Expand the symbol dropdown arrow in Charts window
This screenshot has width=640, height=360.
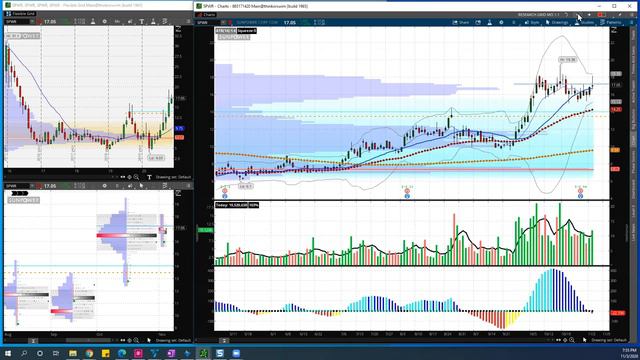pos(223,22)
